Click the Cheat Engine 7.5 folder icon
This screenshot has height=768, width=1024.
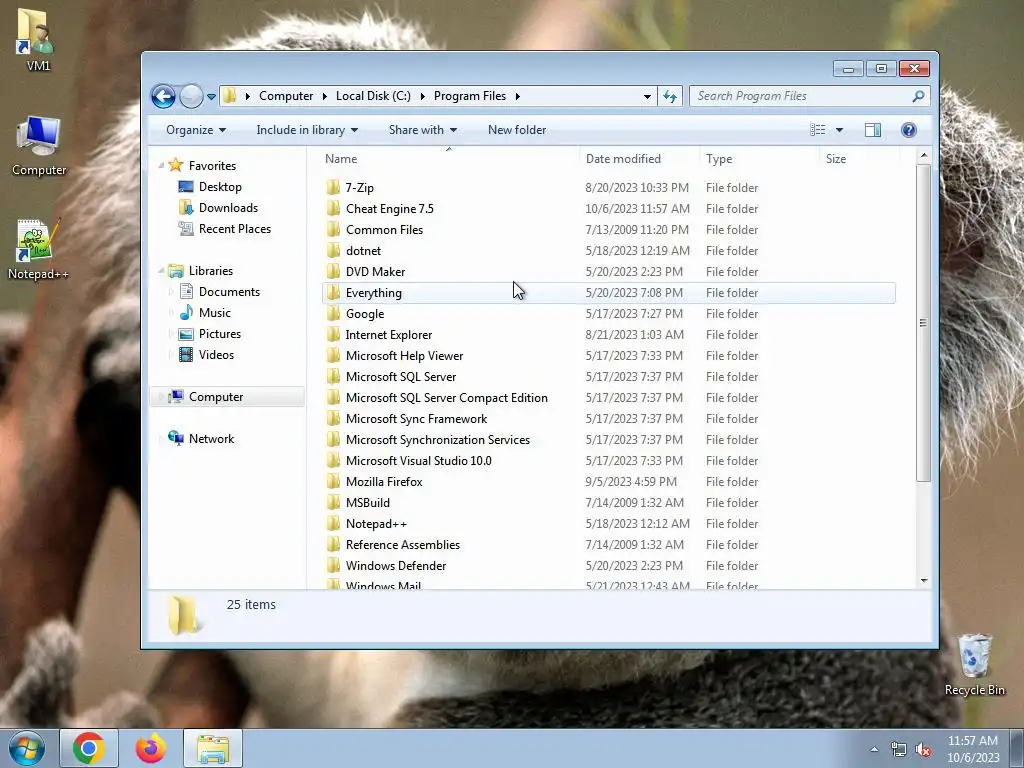pyautogui.click(x=333, y=208)
